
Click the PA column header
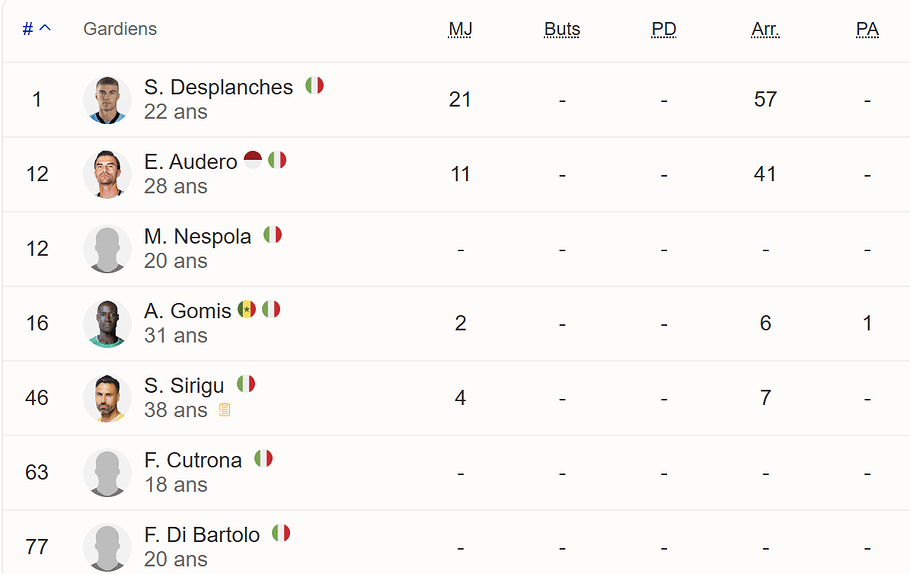click(x=867, y=29)
